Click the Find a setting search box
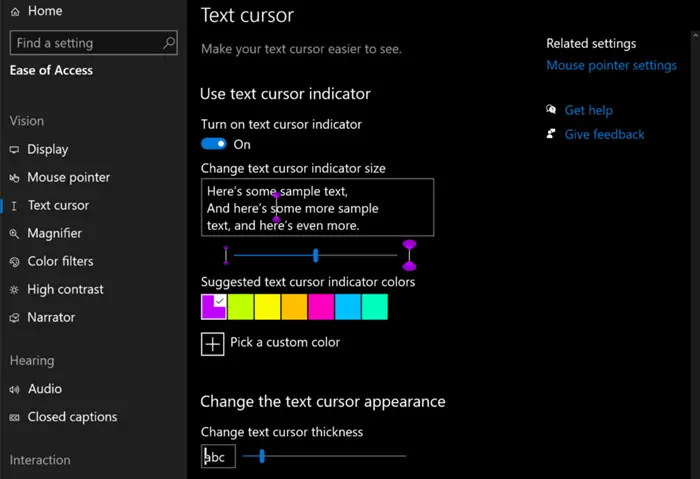700x479 pixels. 93,43
